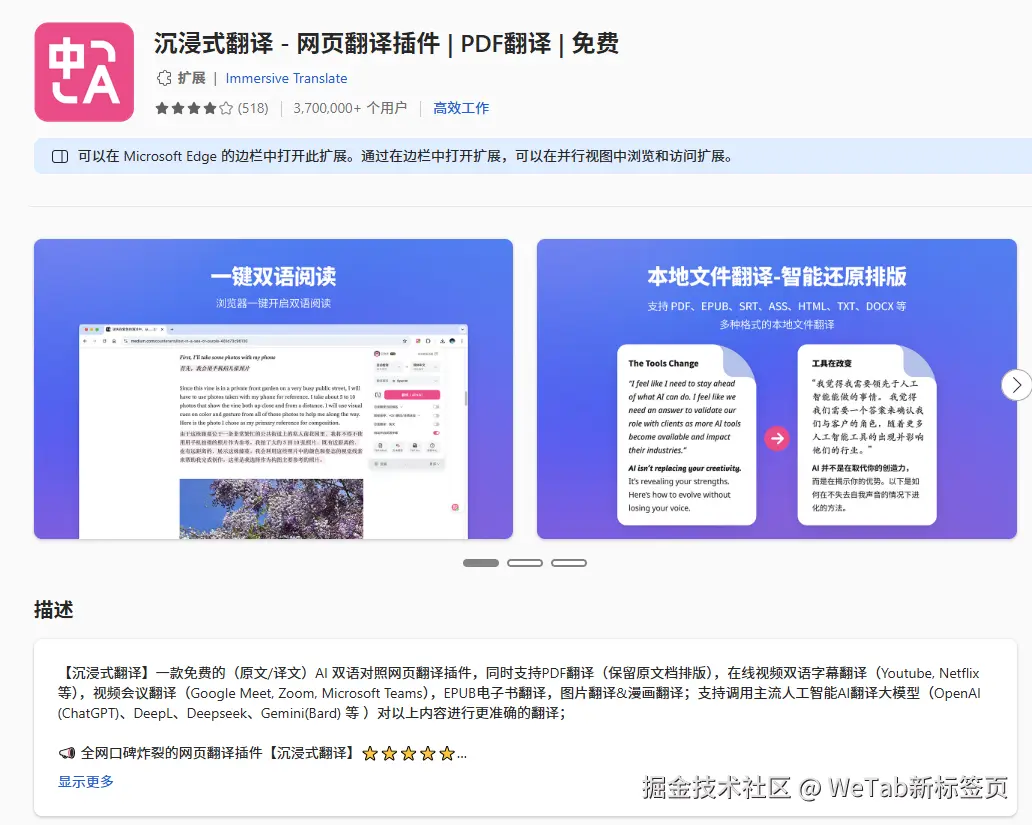The height and width of the screenshot is (825, 1032).
Task: Open the 高效工作 category link
Action: point(461,108)
